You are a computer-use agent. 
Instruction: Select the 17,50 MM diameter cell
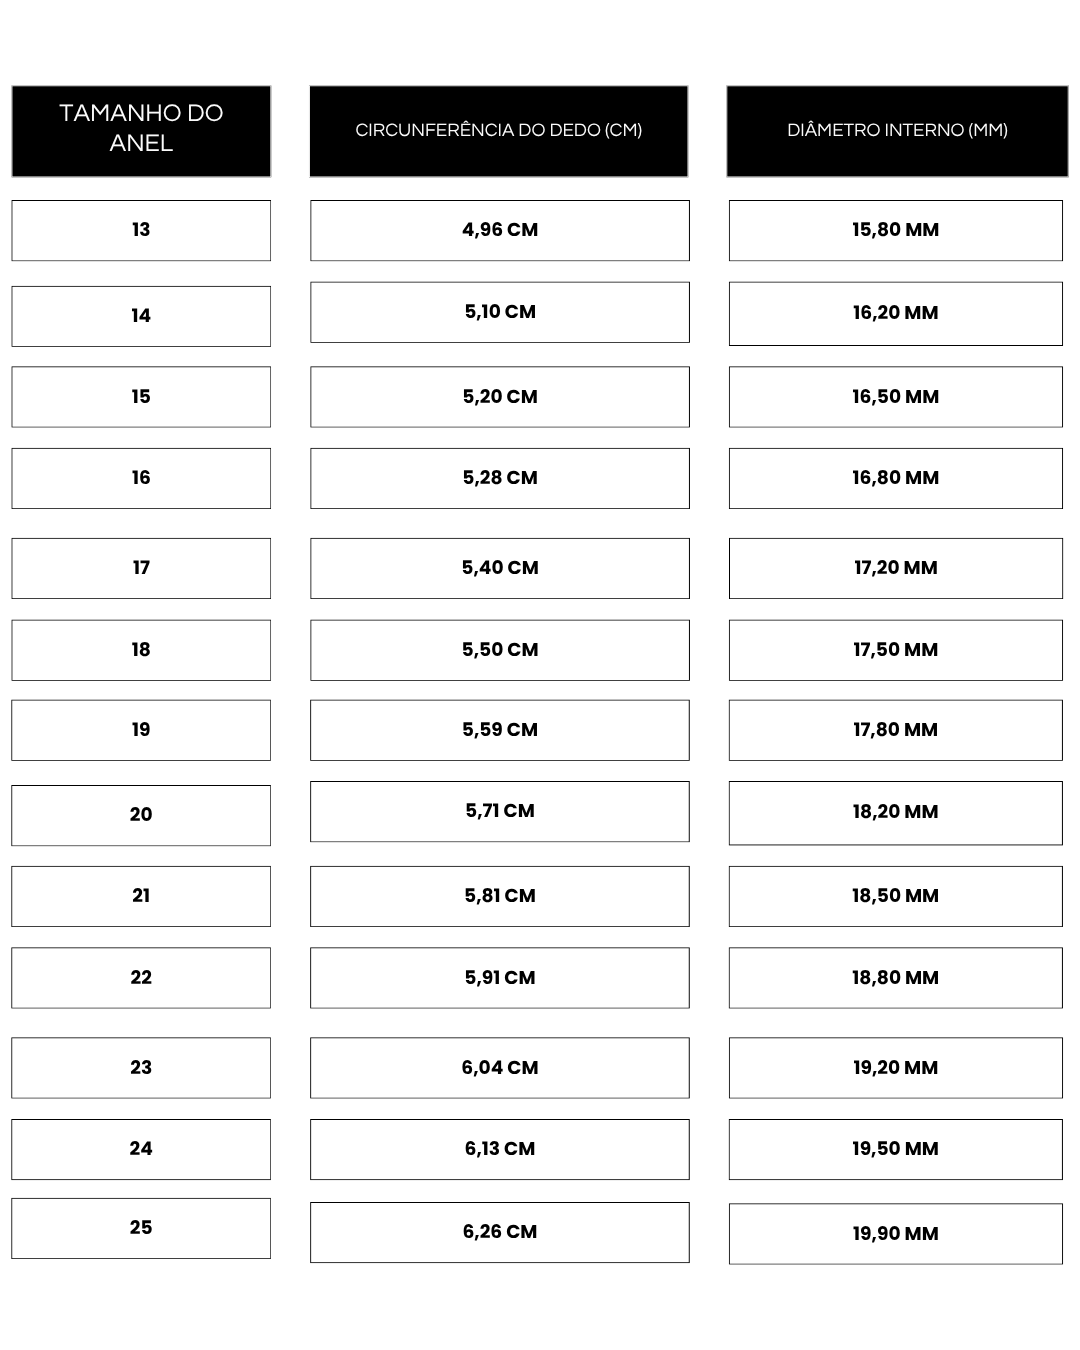point(895,650)
